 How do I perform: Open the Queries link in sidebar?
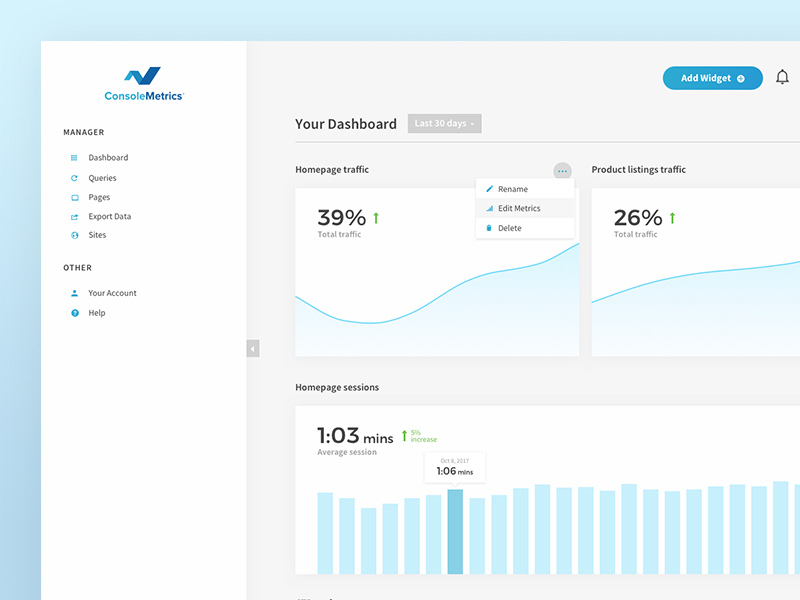pyautogui.click(x=102, y=178)
